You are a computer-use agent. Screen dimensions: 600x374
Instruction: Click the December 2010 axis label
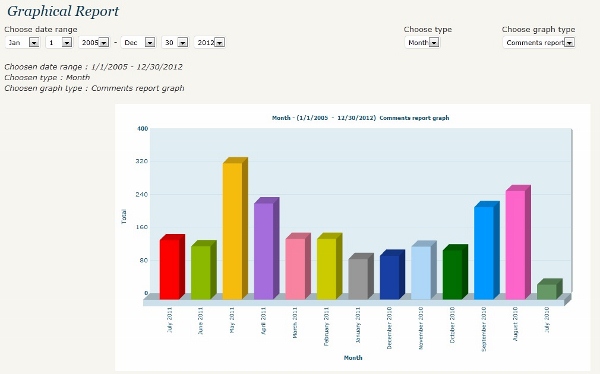(389, 328)
